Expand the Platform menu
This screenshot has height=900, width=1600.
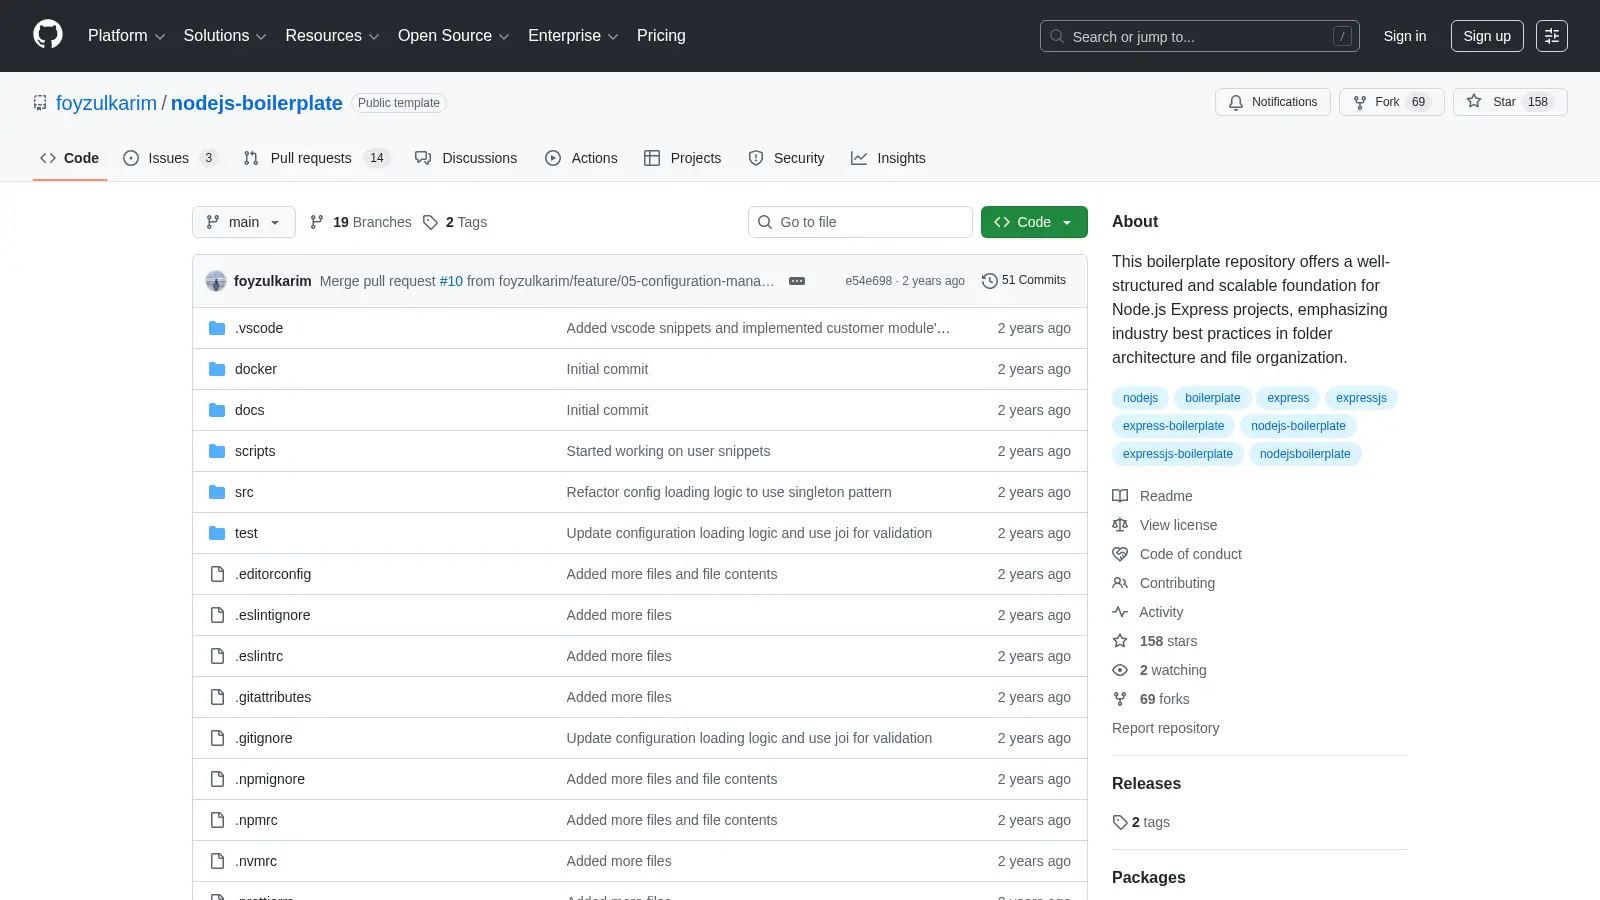(127, 36)
